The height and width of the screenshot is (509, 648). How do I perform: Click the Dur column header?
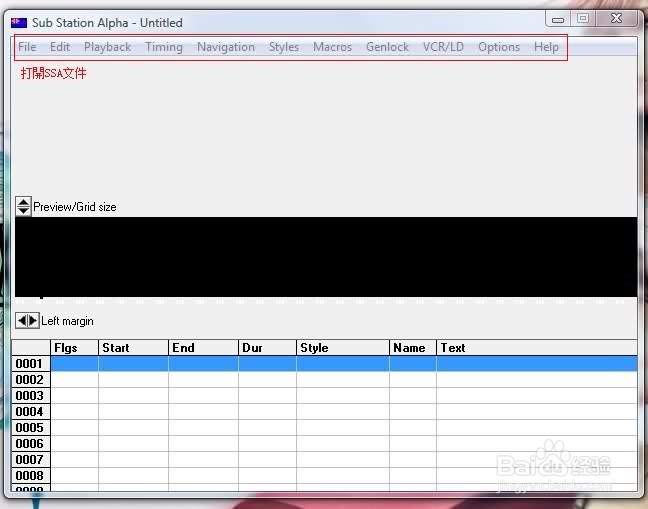pos(267,348)
